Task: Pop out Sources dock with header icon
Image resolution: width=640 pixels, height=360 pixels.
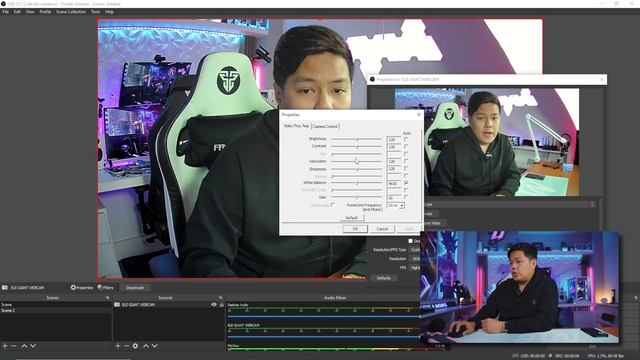Action: 221,298
